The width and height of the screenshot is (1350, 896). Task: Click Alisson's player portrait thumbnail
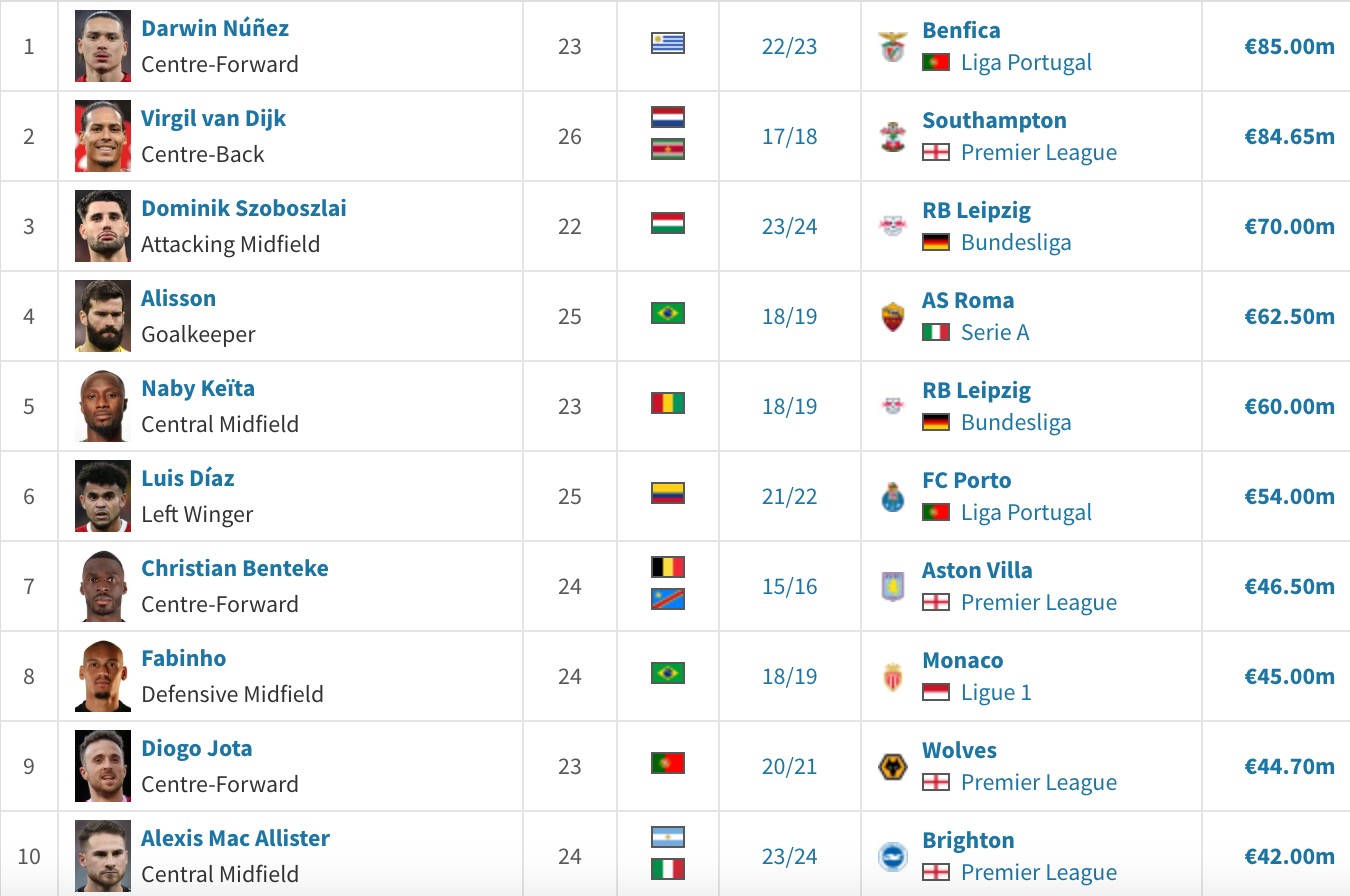click(103, 316)
